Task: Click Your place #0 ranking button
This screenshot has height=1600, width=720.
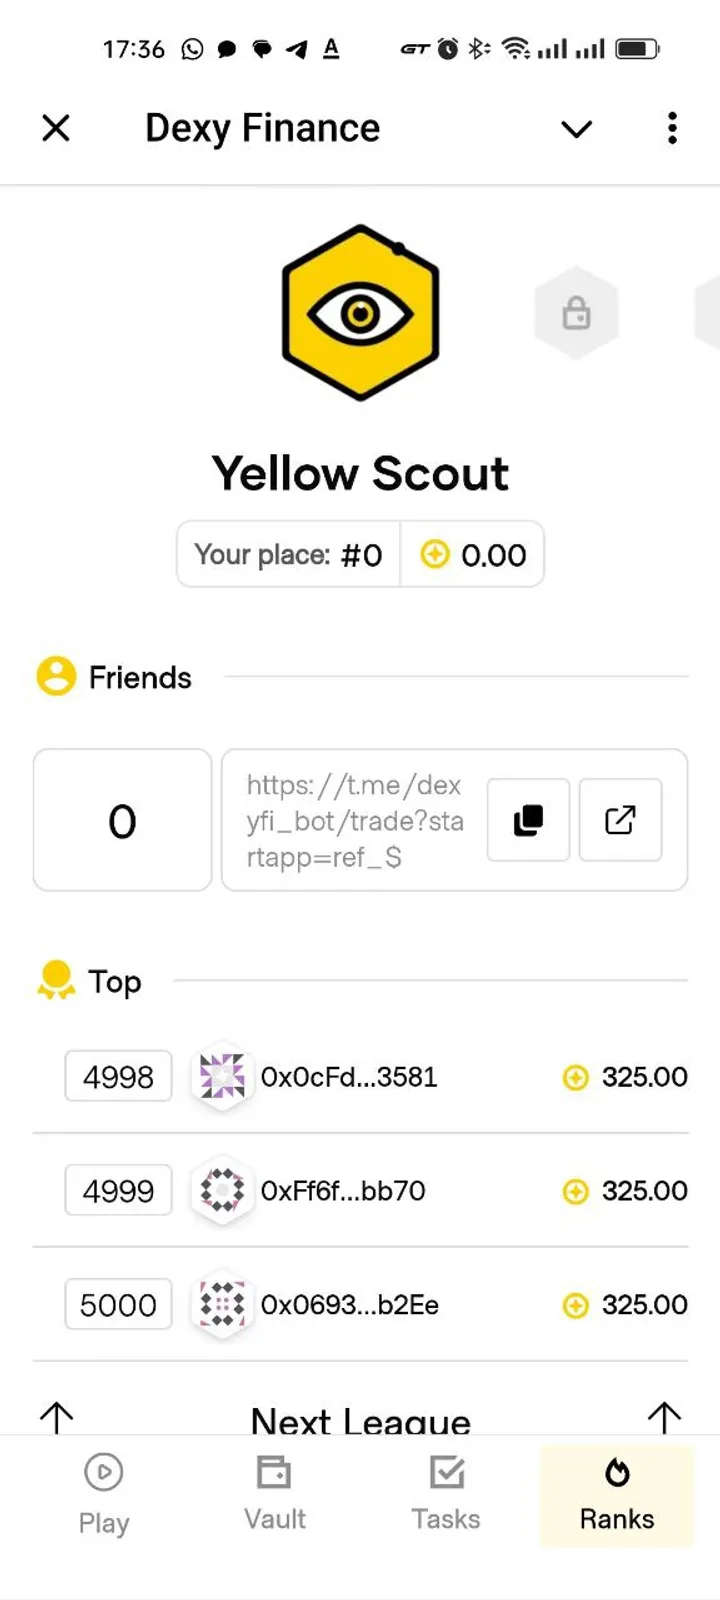Action: pyautogui.click(x=288, y=554)
